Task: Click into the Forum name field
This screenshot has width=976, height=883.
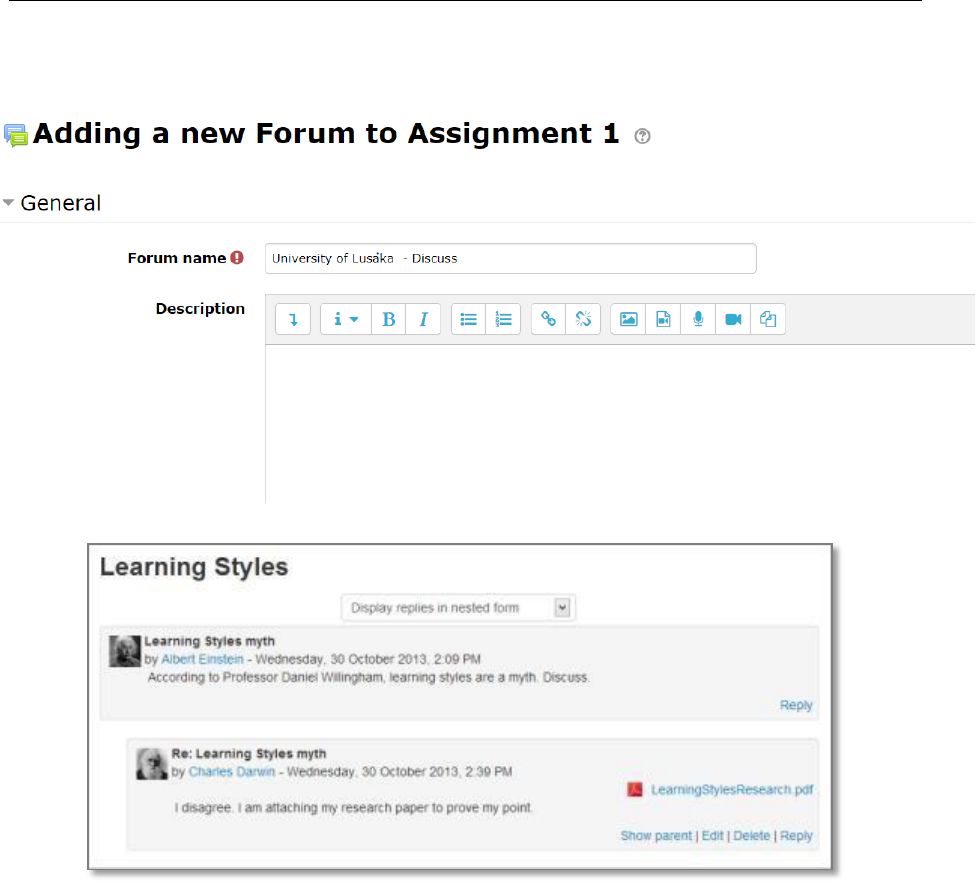Action: [x=510, y=258]
